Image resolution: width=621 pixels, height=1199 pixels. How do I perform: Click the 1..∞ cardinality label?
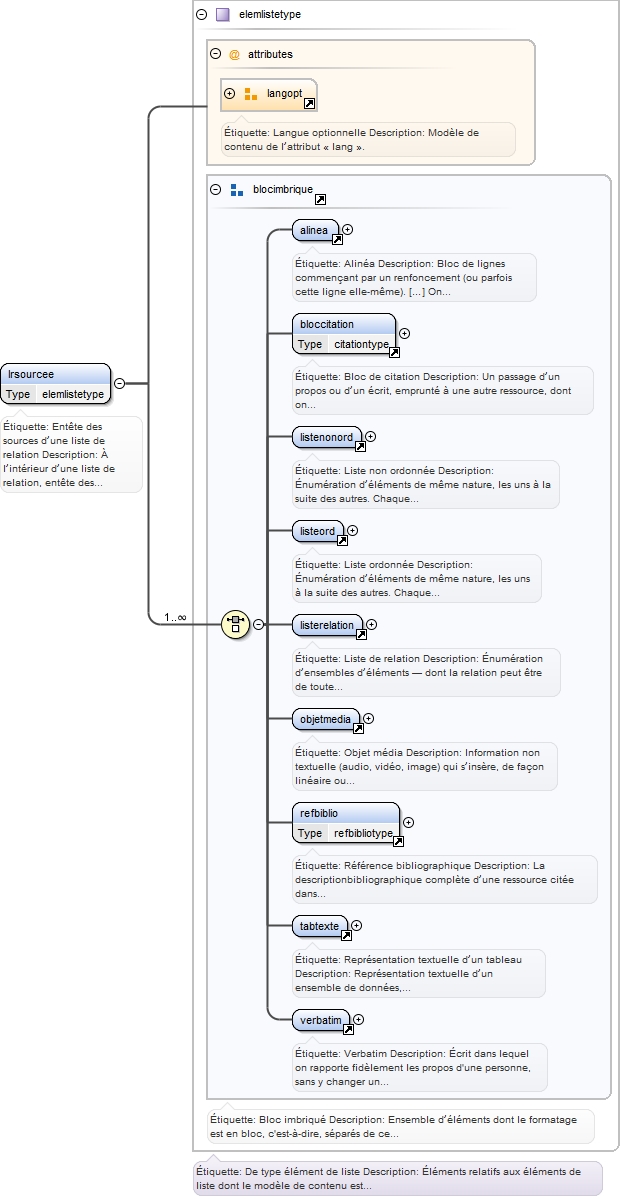pyautogui.click(x=175, y=617)
